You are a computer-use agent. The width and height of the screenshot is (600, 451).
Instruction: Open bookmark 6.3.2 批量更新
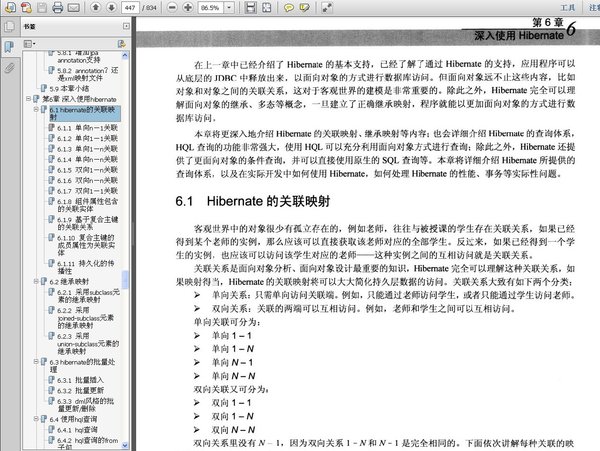80,391
